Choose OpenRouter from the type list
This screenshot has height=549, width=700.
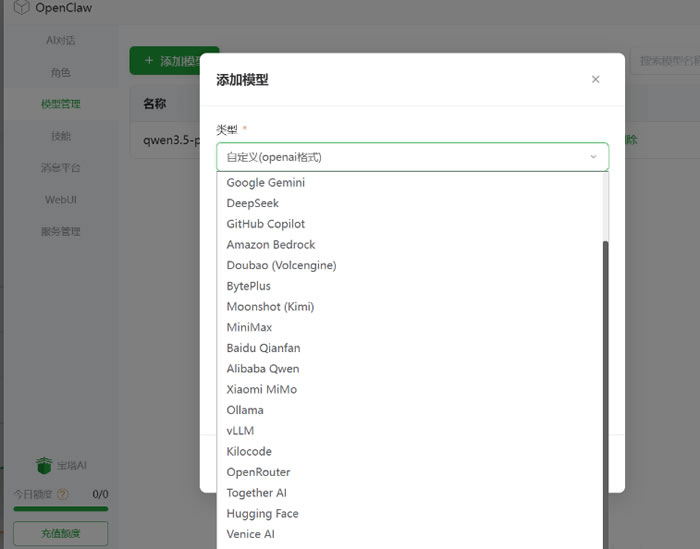(258, 472)
